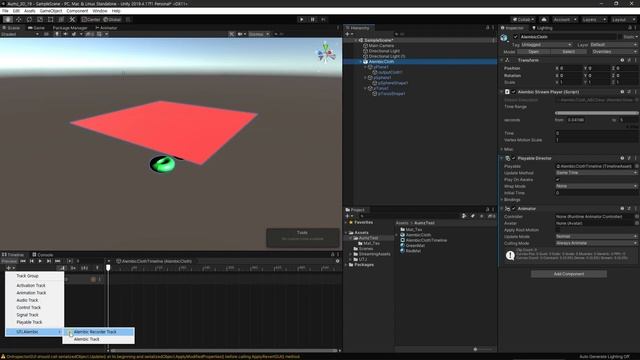Open the Layer Default dropdown
The image size is (640, 360).
coord(613,44)
